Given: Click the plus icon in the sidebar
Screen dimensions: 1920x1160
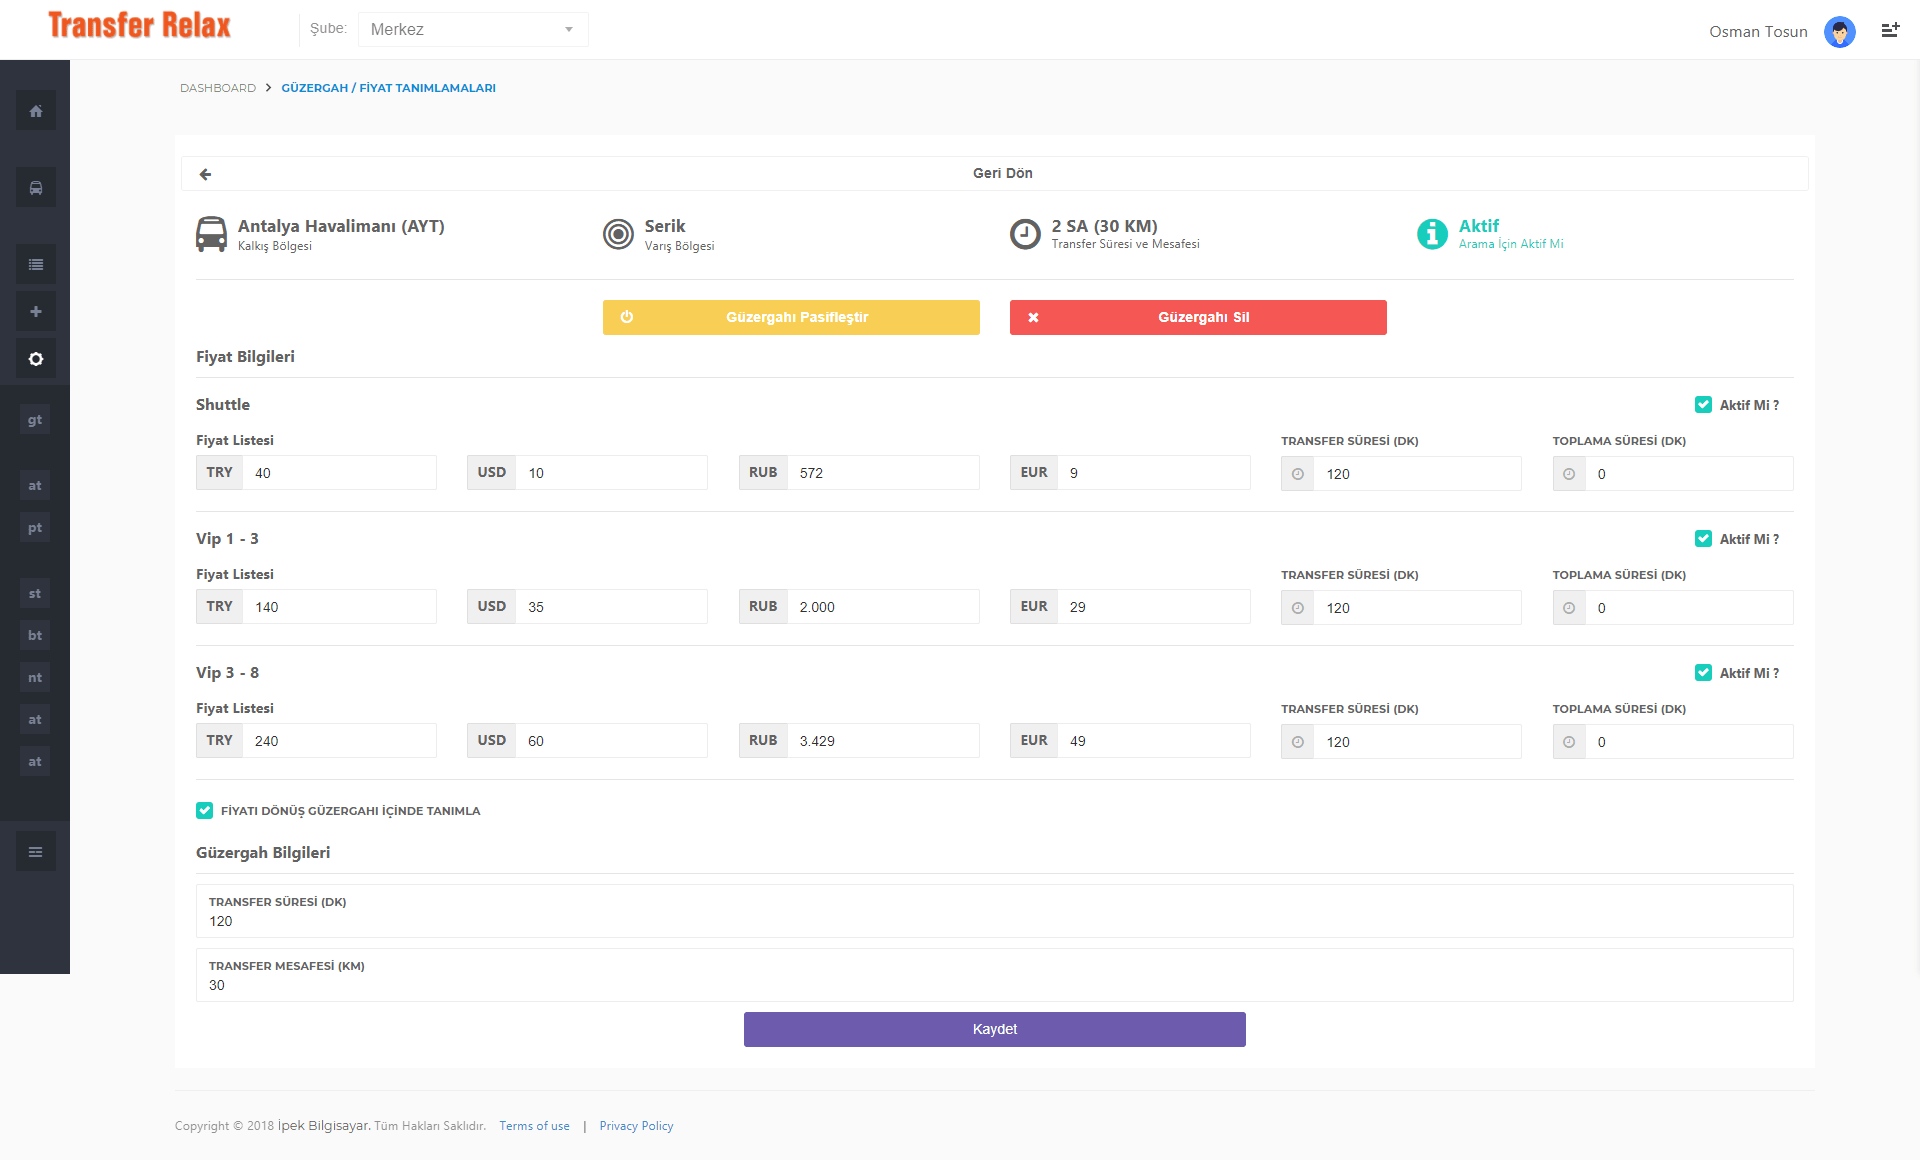Looking at the screenshot, I should pyautogui.click(x=36, y=312).
